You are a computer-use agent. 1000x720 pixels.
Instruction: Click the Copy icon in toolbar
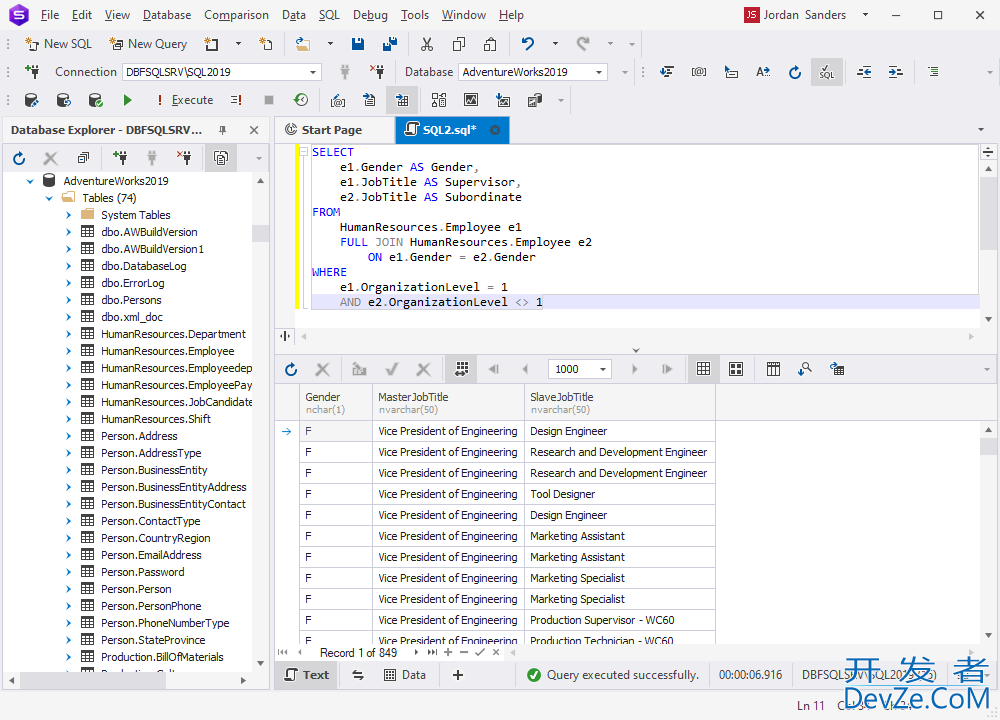click(x=459, y=44)
